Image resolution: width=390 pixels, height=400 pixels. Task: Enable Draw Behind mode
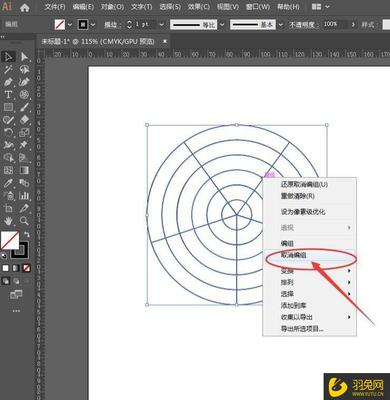click(x=16, y=281)
